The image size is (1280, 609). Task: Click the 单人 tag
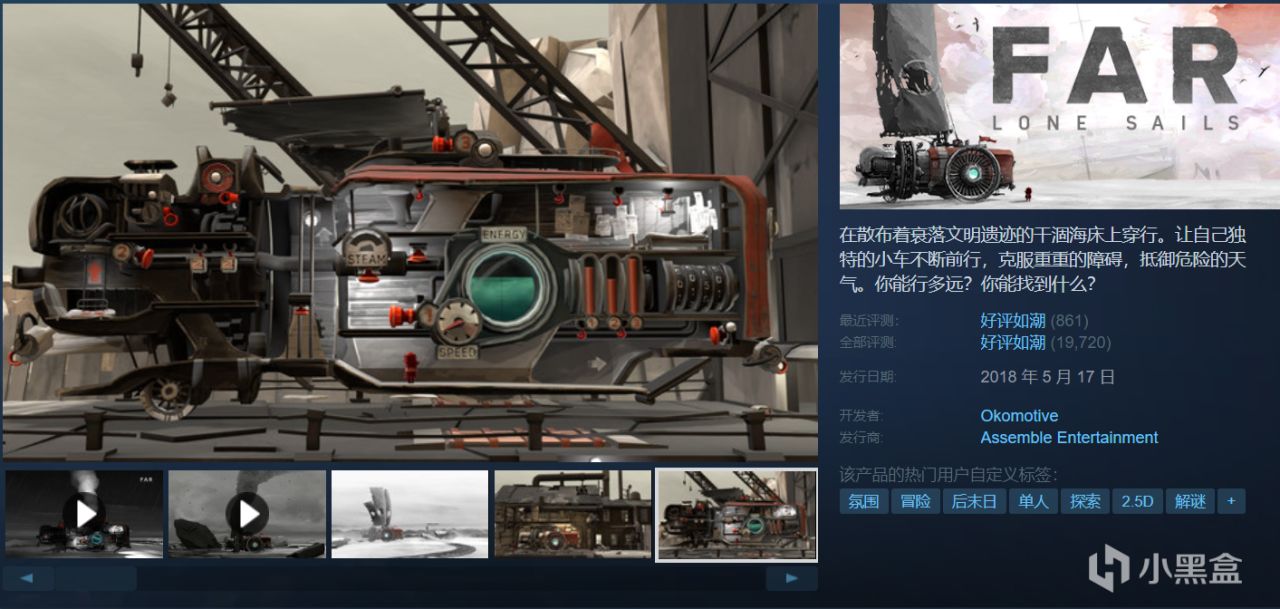(1033, 501)
